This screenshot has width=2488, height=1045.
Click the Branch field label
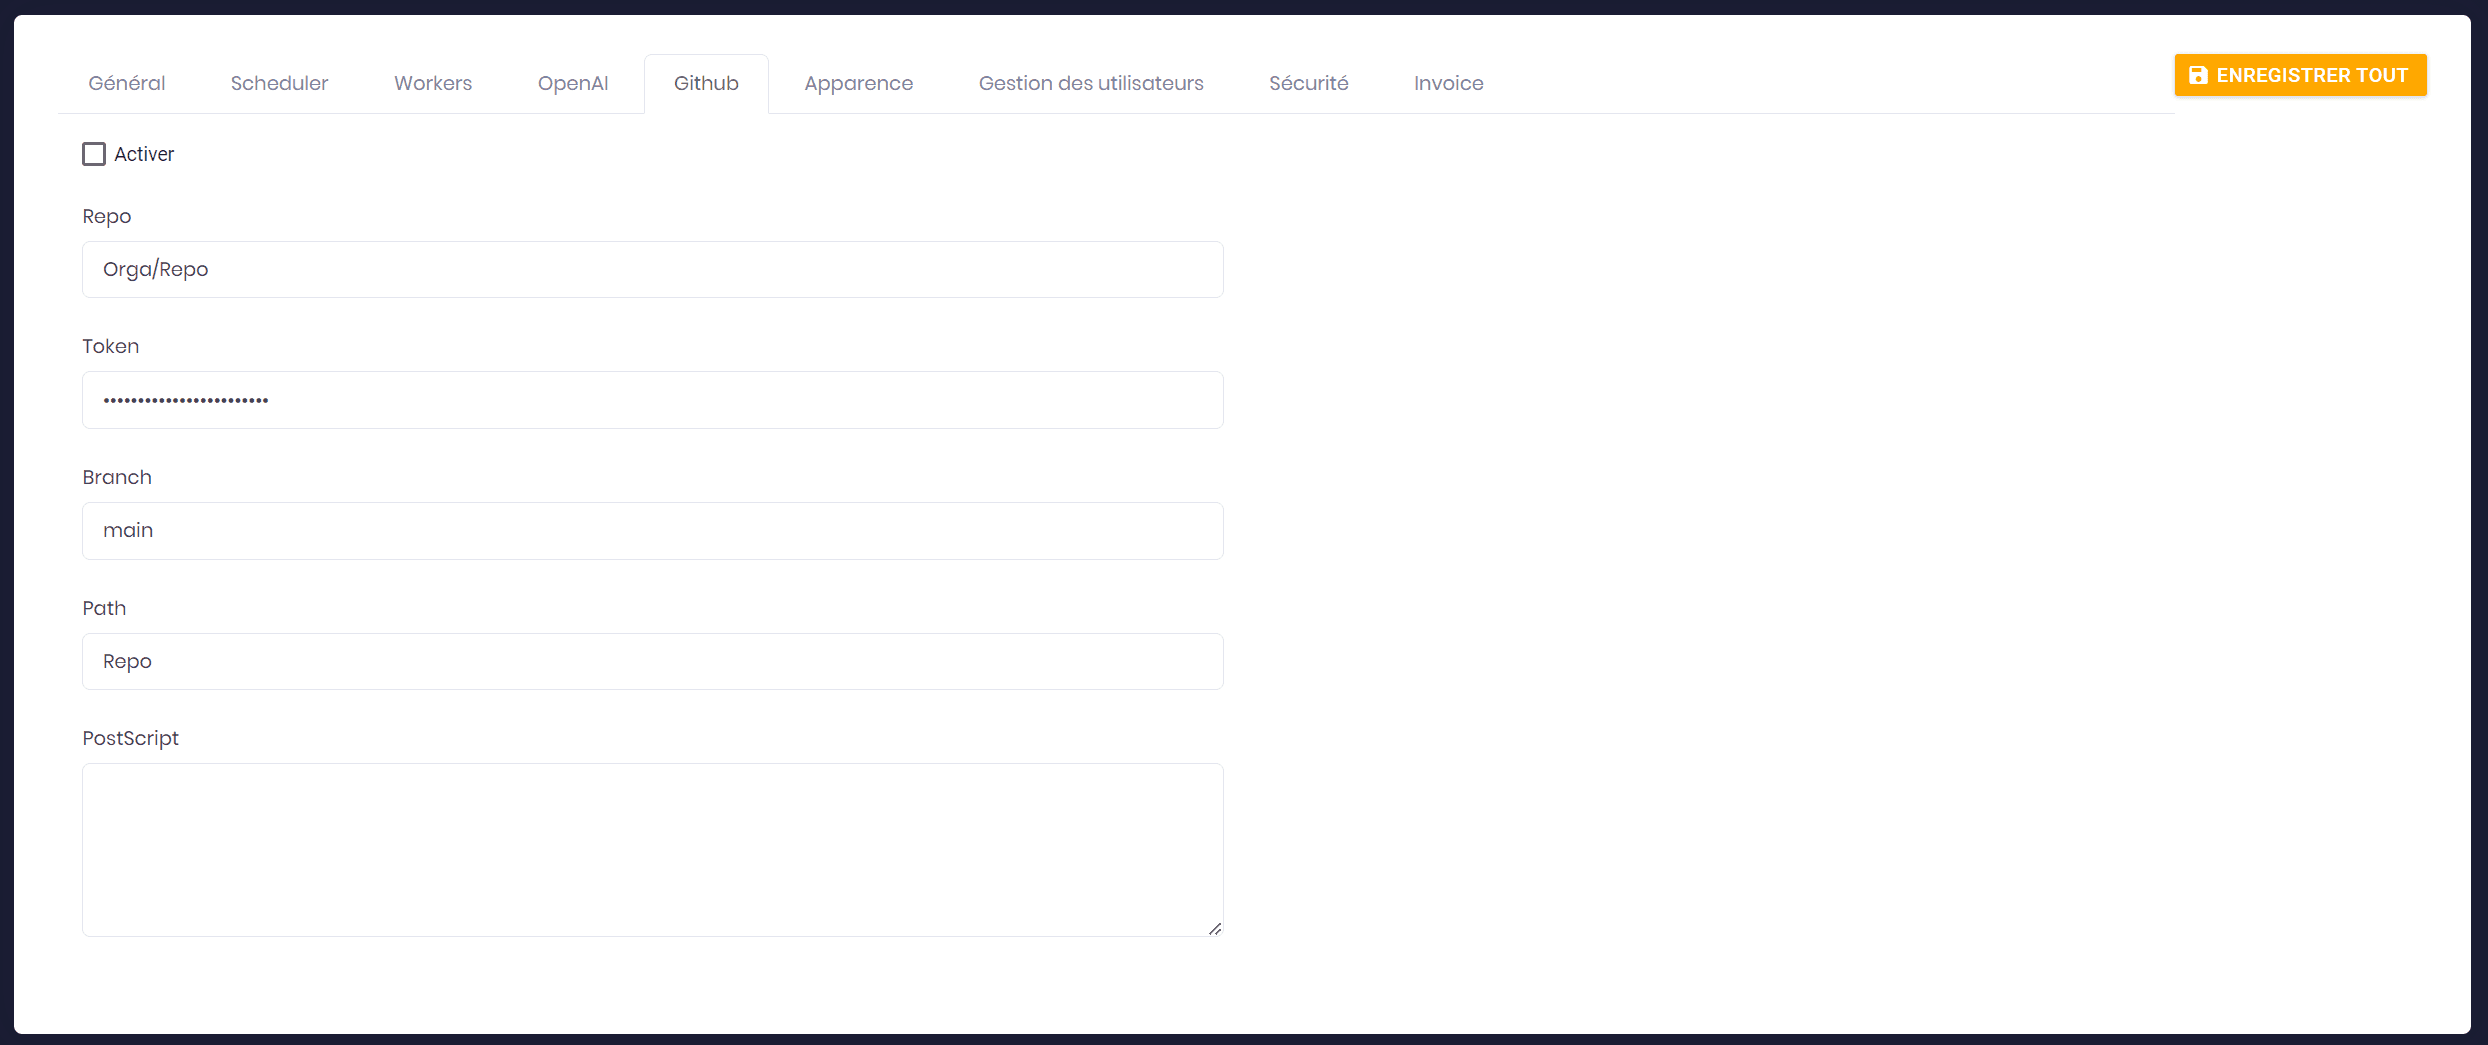(117, 477)
